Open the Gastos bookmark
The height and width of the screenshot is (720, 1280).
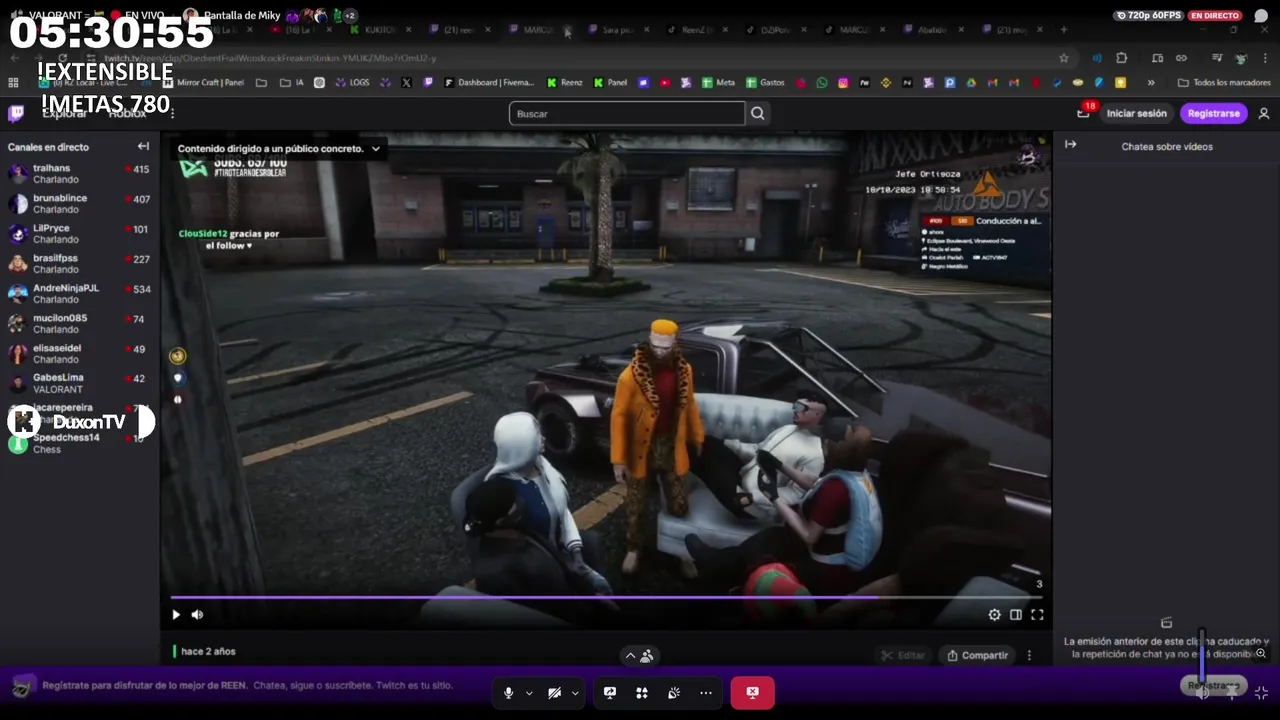(x=764, y=82)
